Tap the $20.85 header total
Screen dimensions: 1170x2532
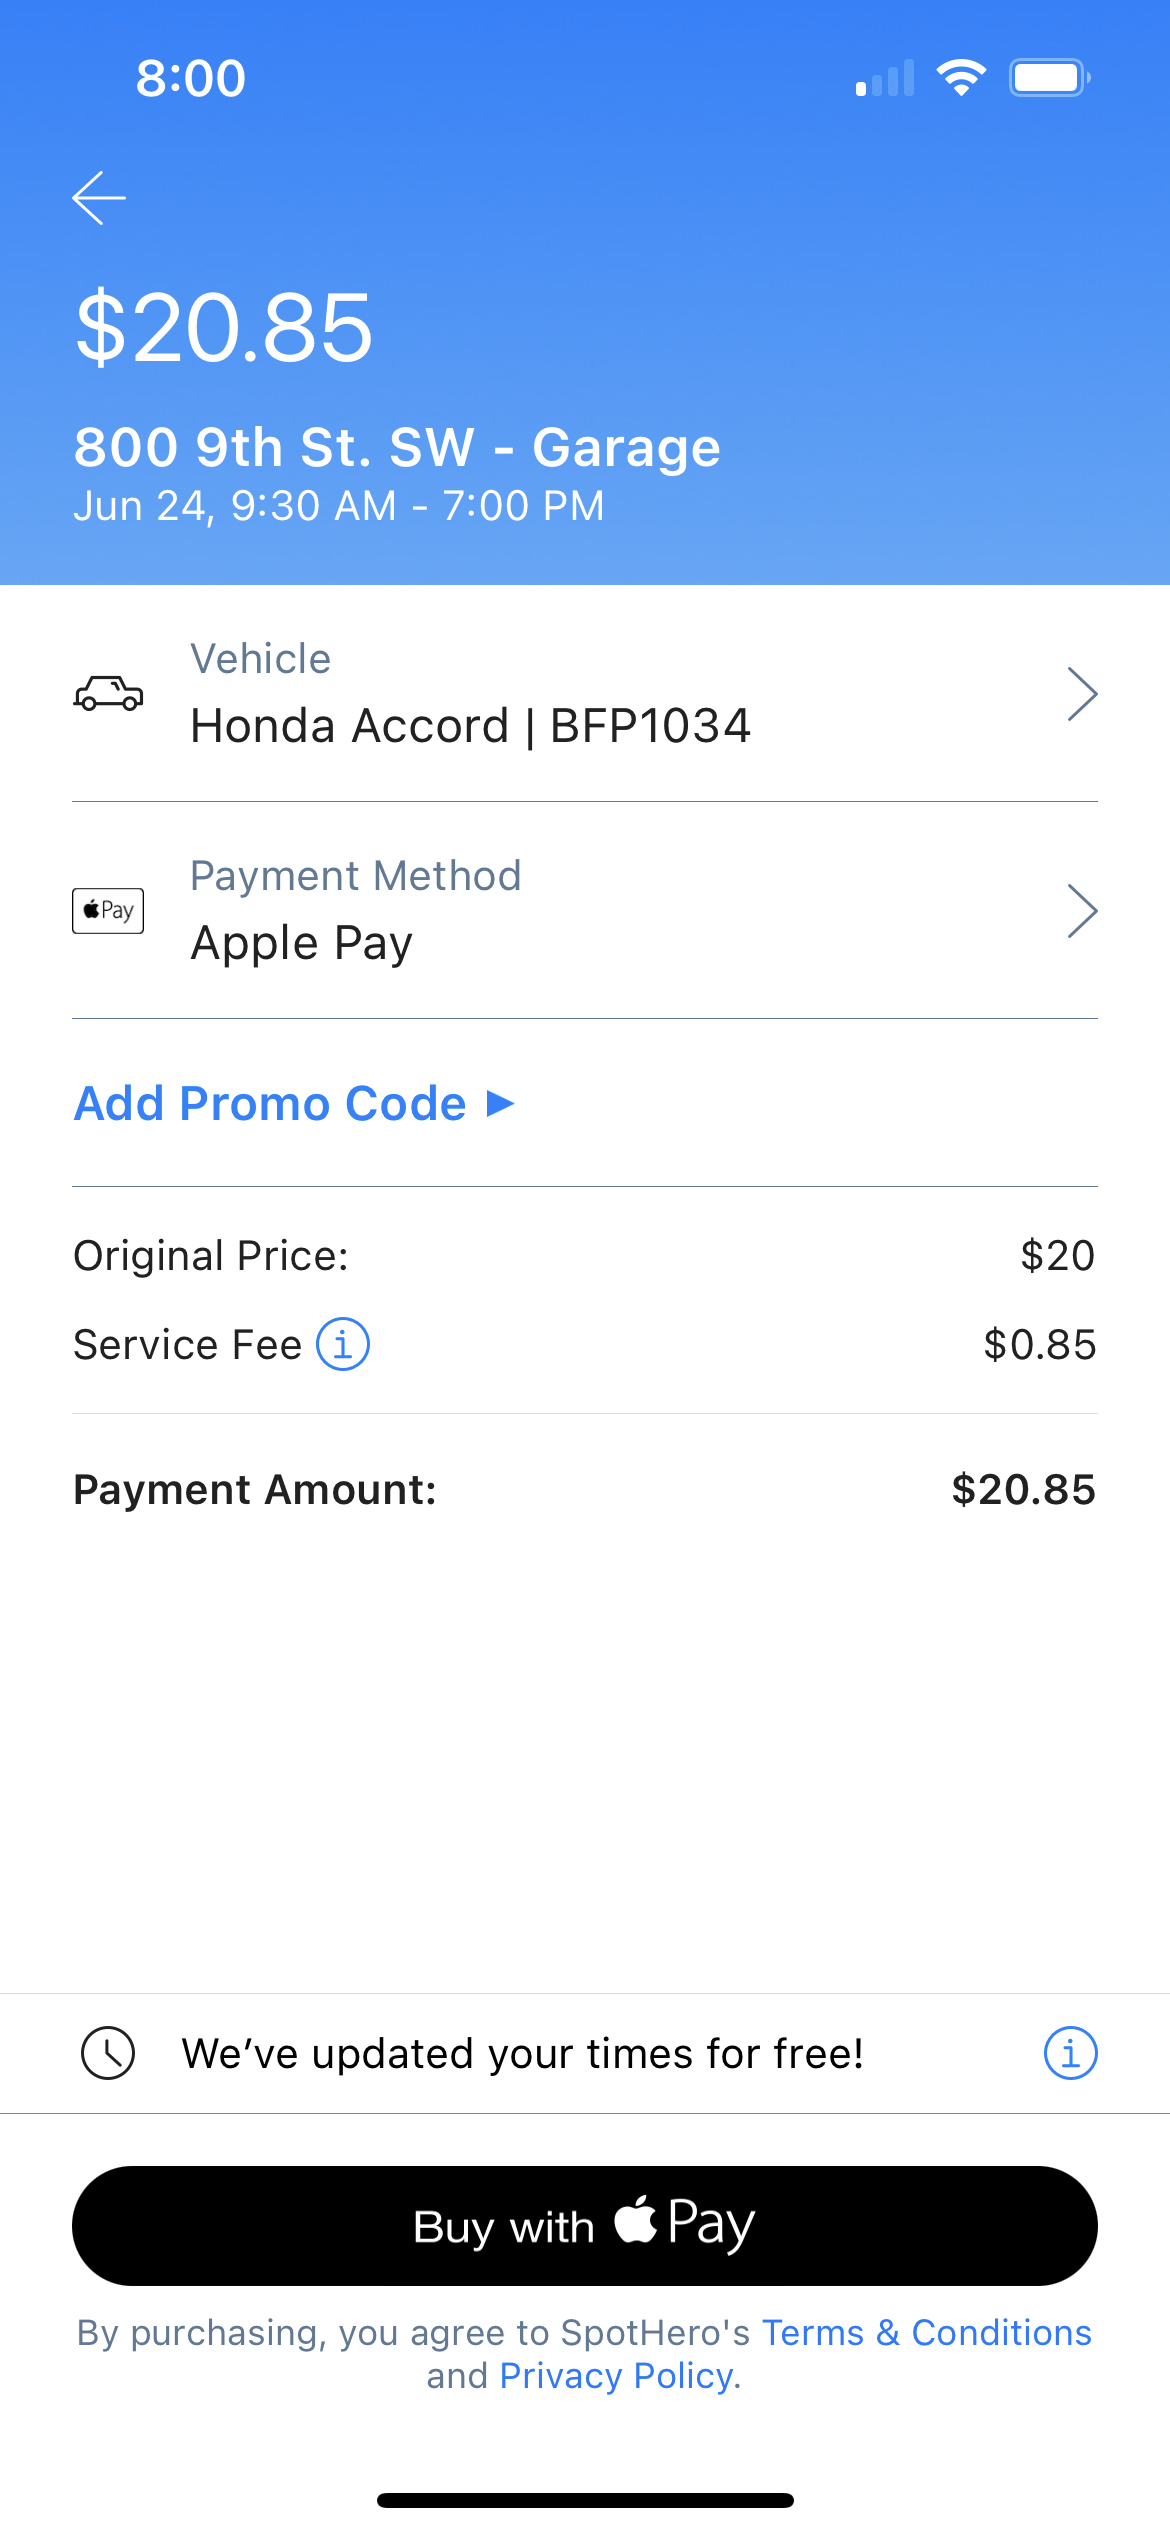224,328
